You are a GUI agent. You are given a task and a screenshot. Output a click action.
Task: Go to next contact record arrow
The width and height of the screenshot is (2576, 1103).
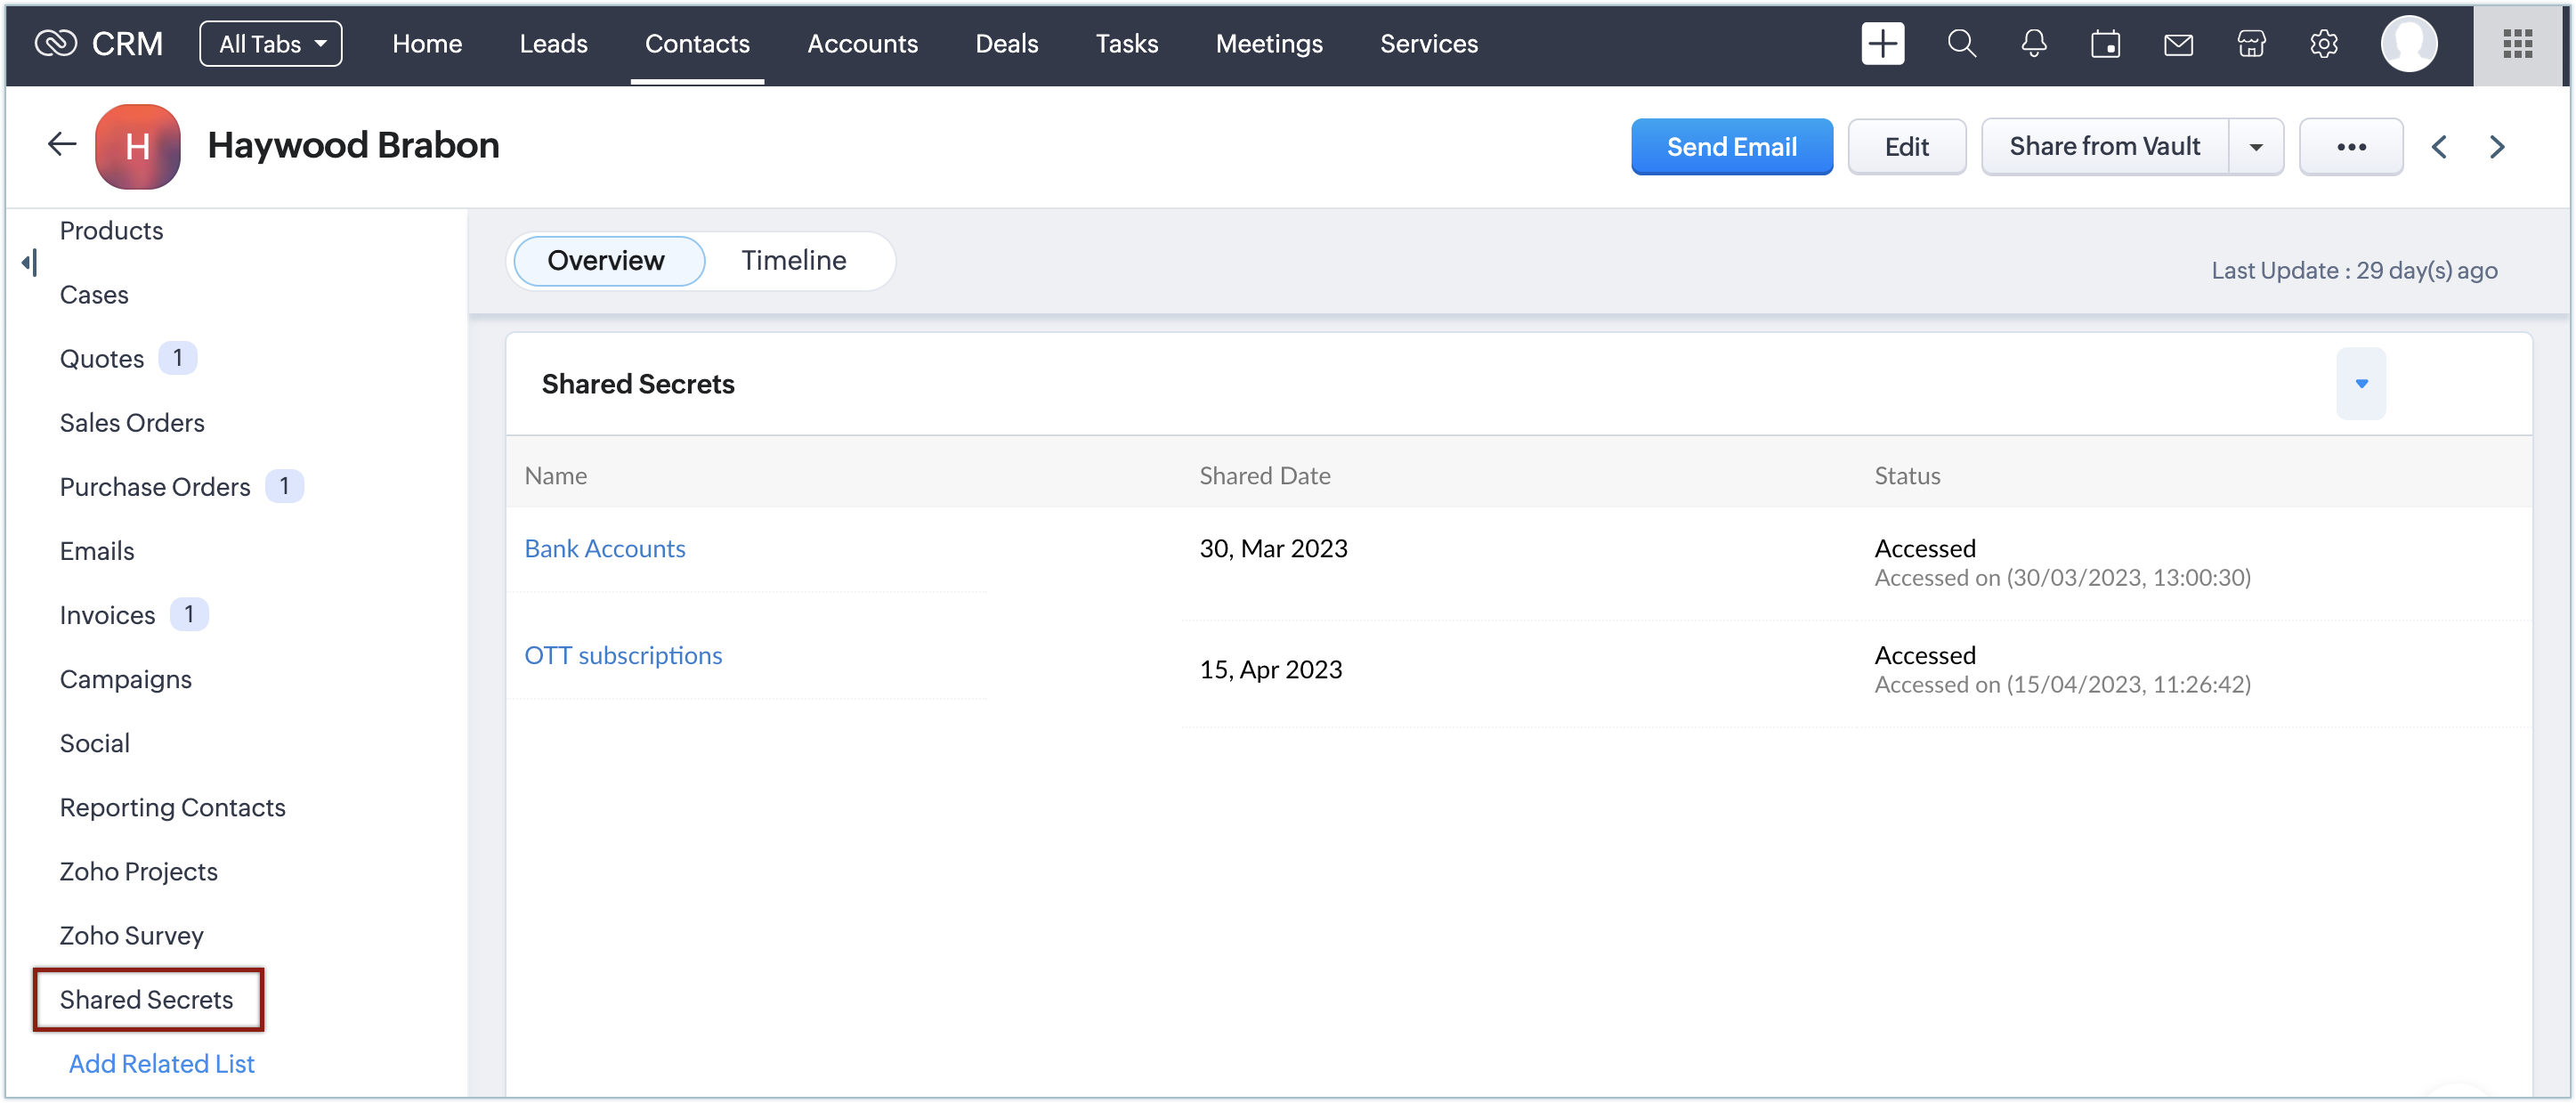2497,147
